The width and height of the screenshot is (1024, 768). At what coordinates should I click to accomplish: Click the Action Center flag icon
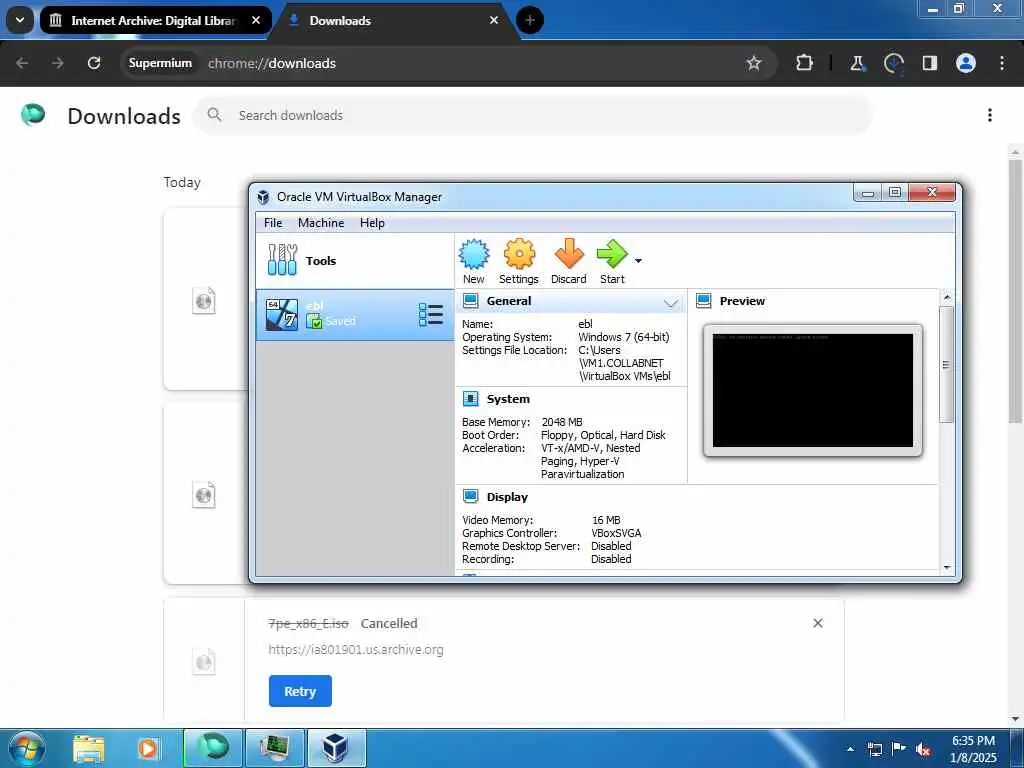click(899, 749)
